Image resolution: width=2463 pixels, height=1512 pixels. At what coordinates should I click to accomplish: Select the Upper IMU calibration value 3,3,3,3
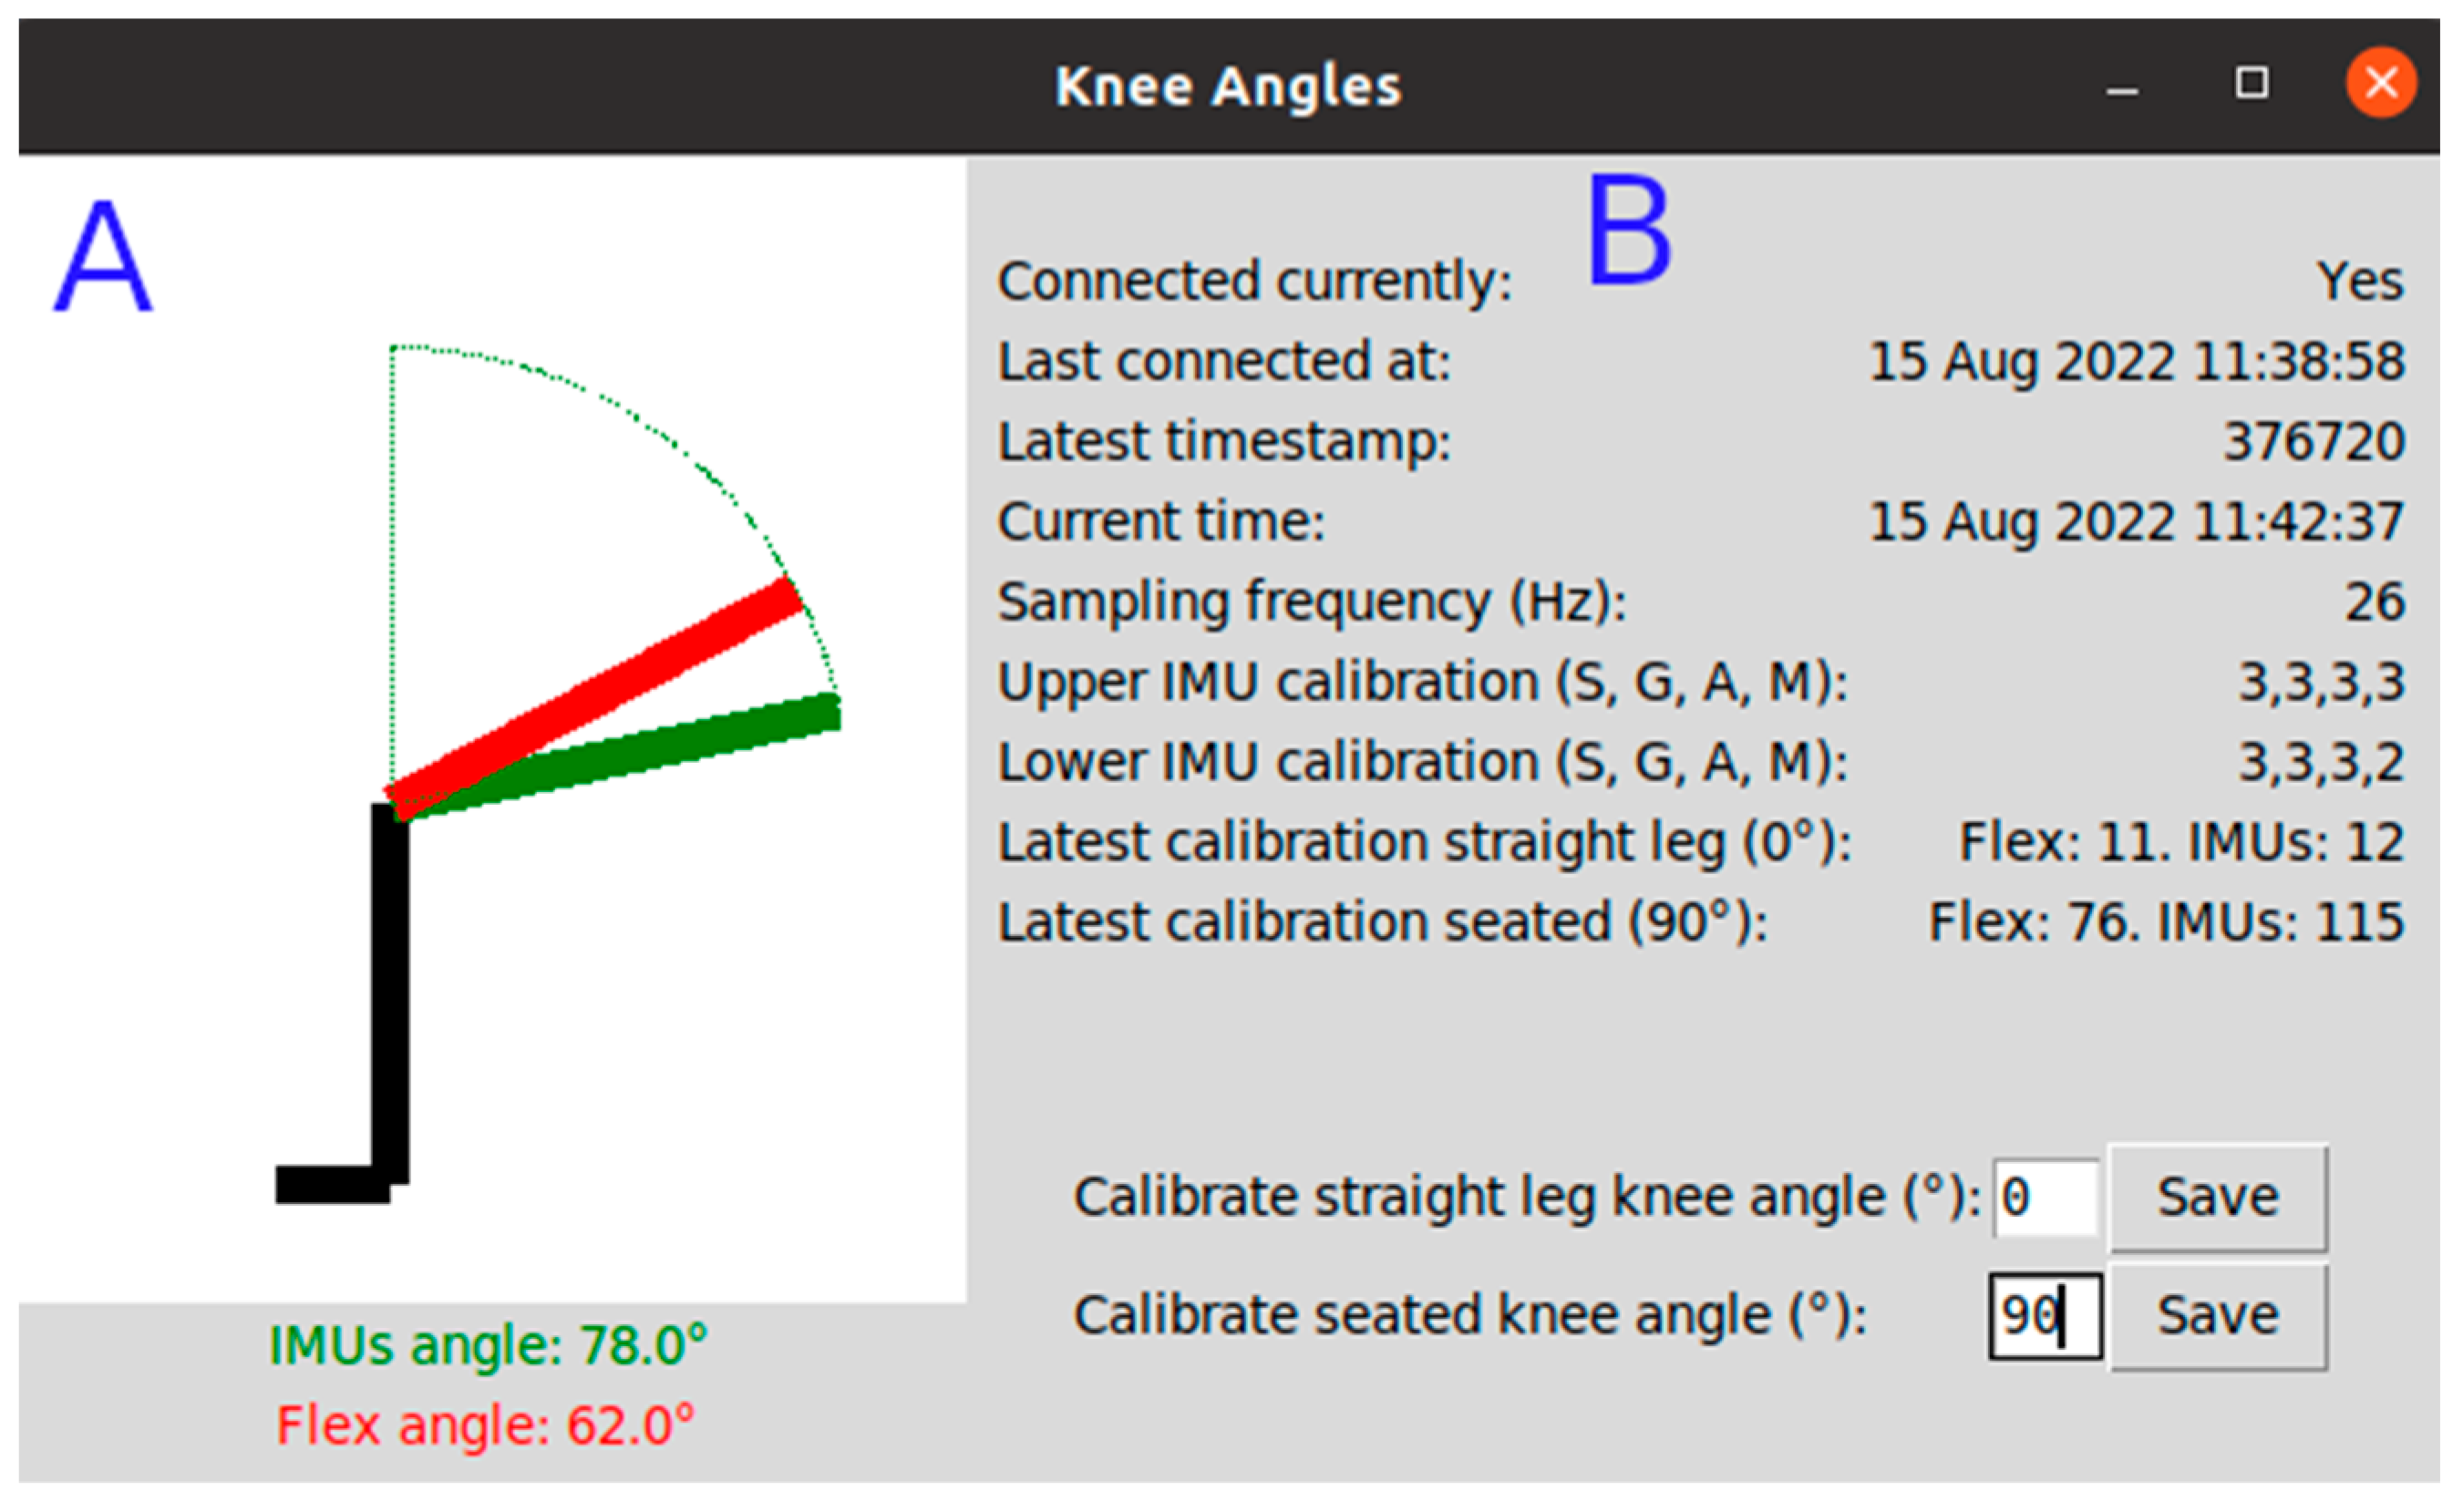point(2320,682)
